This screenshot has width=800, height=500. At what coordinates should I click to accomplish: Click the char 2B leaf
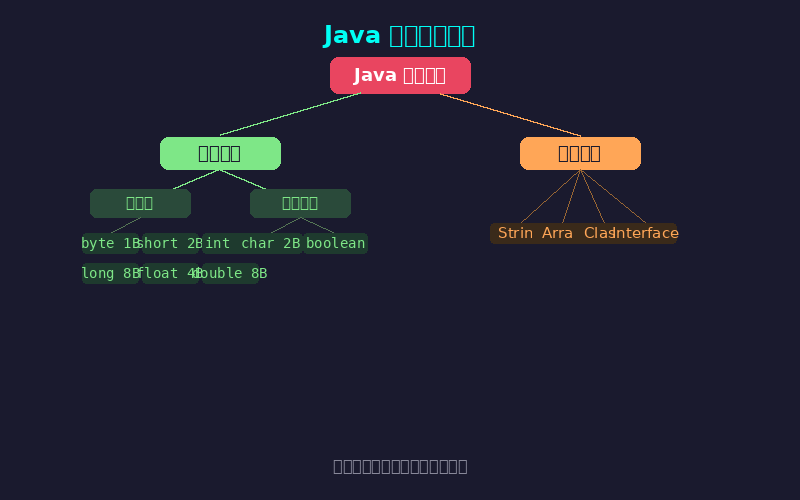coord(270,243)
